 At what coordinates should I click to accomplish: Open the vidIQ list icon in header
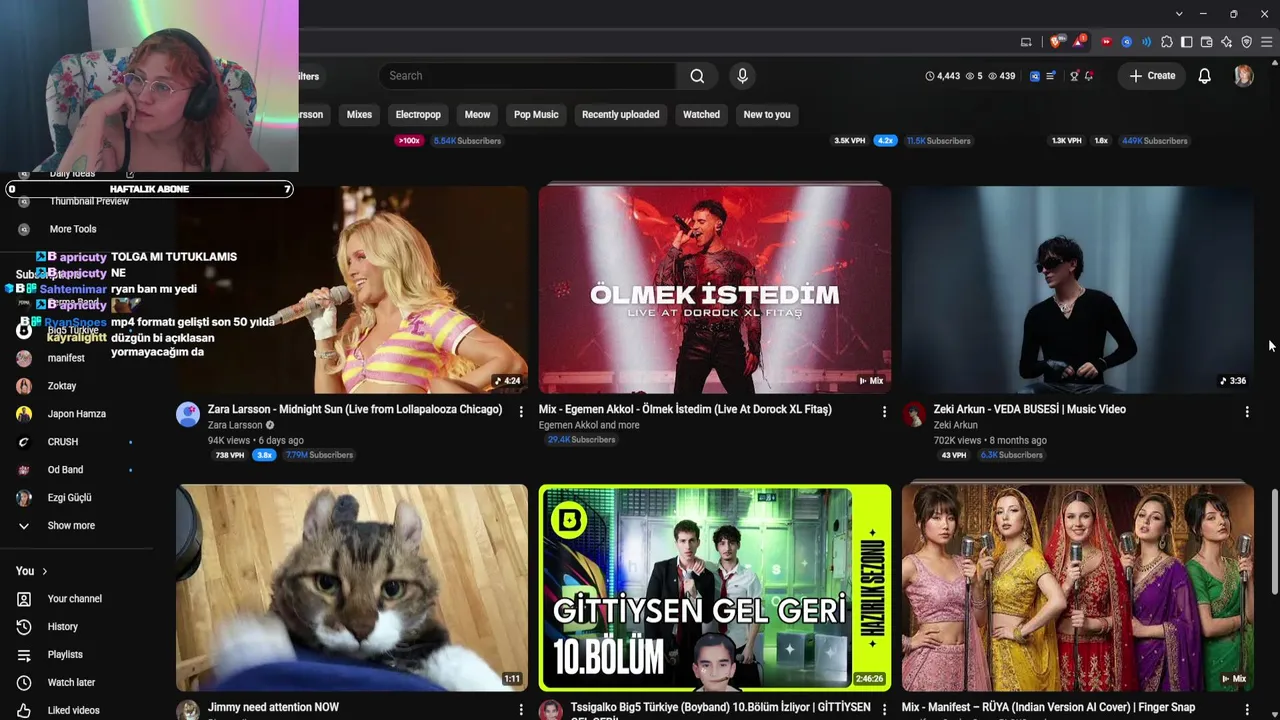pyautogui.click(x=1051, y=76)
